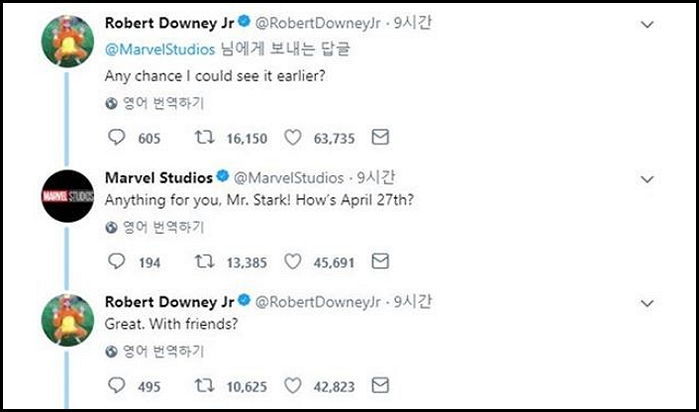Reply to the Marvel Studios tweet

click(115, 262)
